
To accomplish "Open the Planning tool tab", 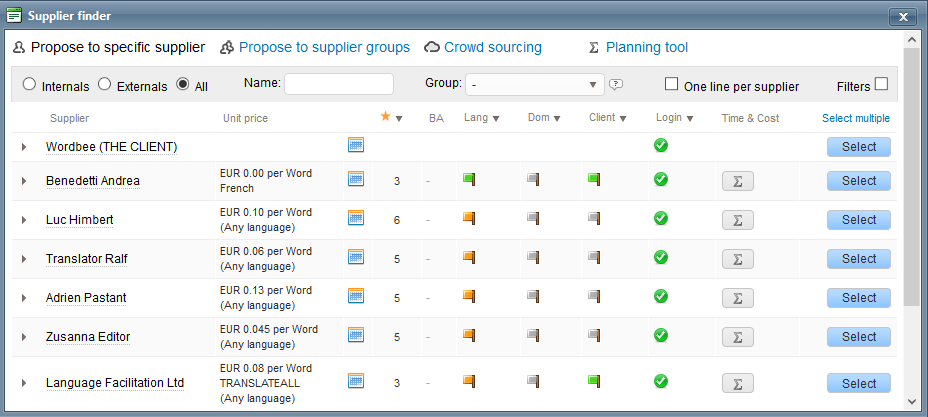I will pyautogui.click(x=646, y=47).
